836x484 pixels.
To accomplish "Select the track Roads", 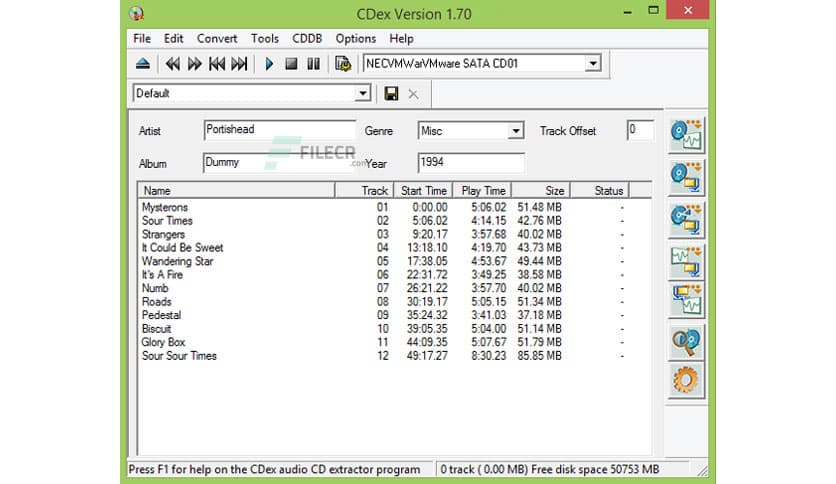I will pos(157,302).
